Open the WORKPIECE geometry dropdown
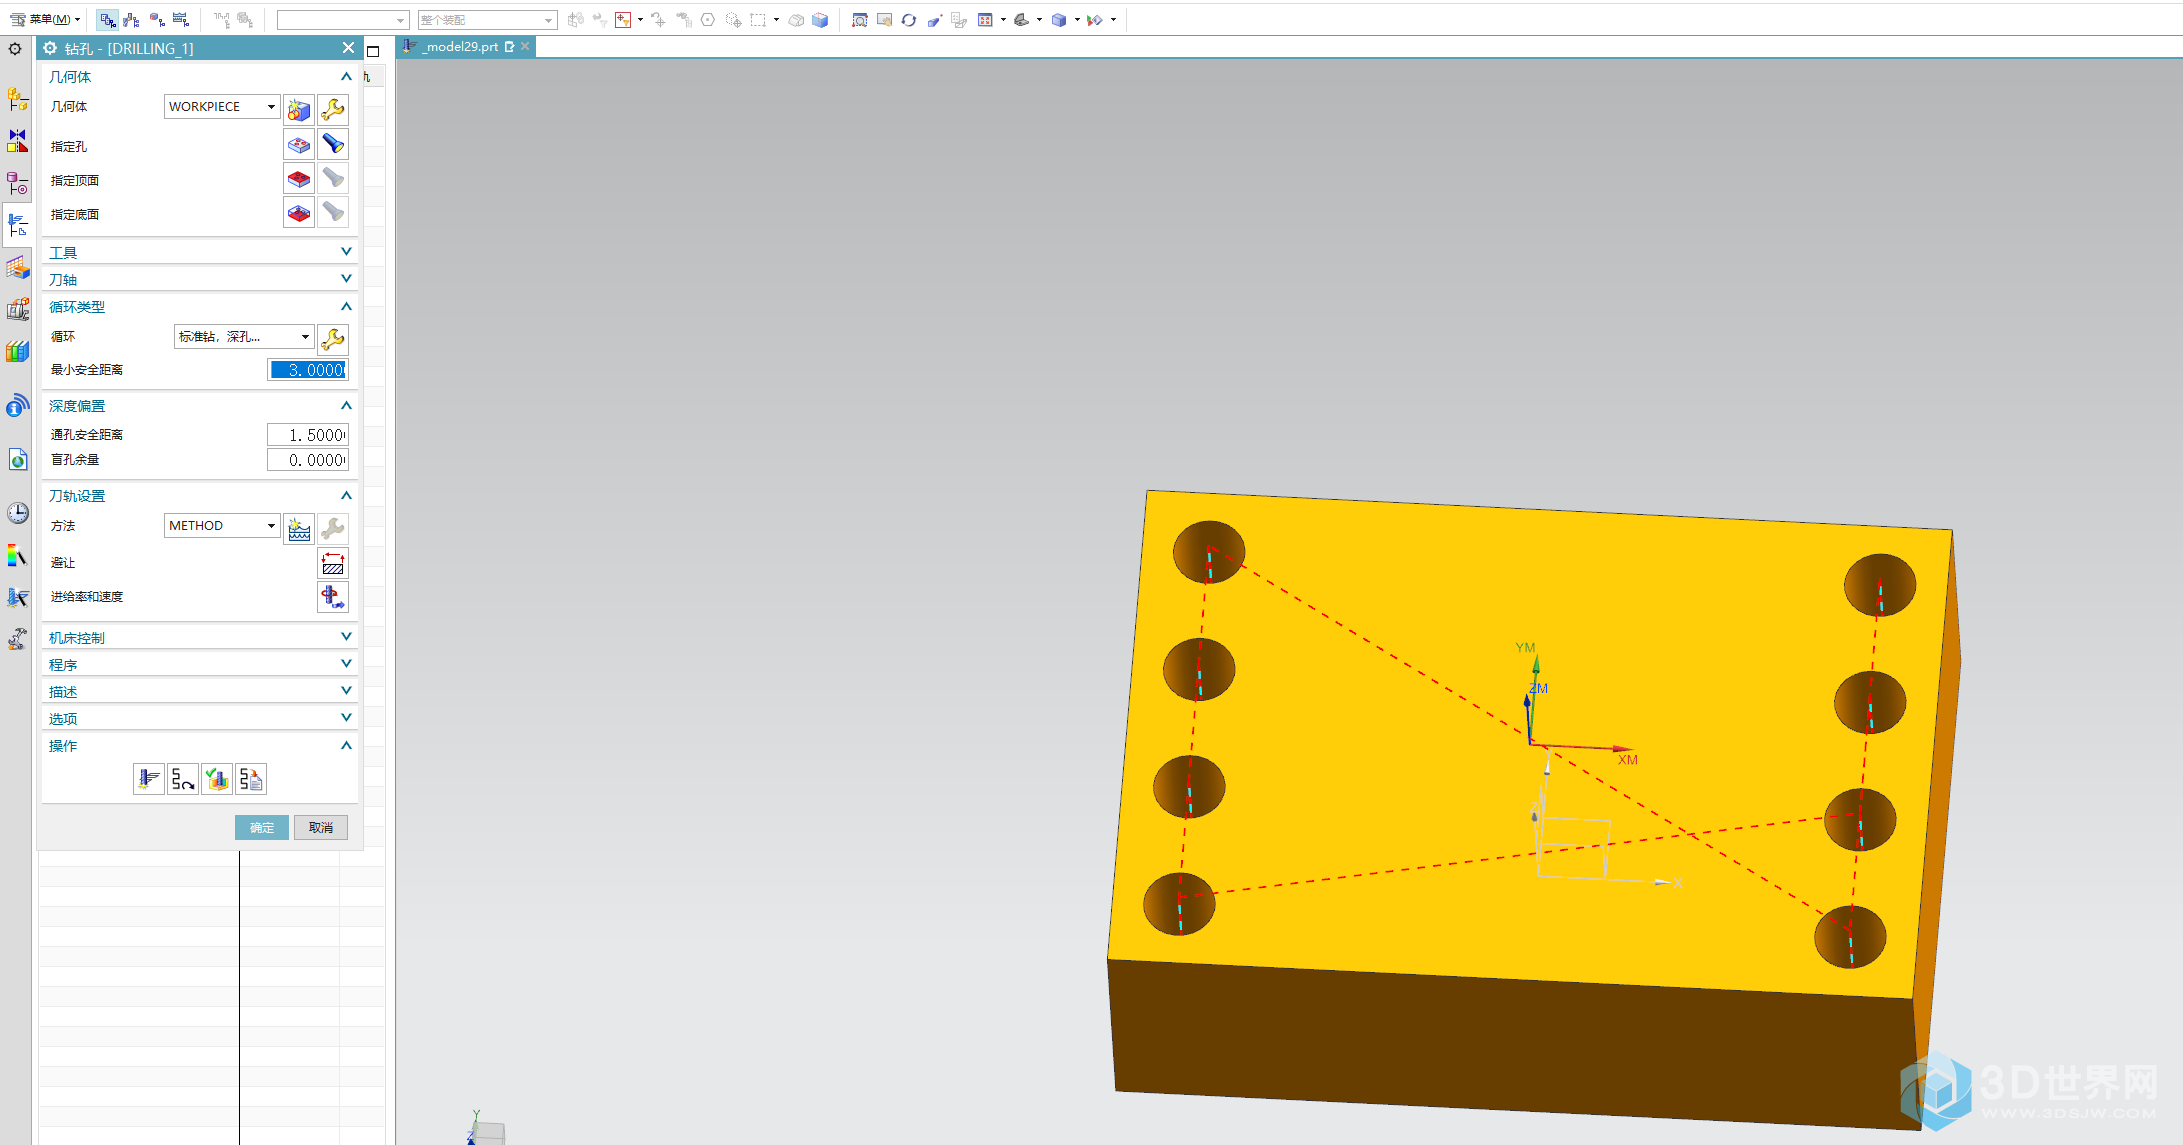Screen dimensions: 2183x1145 221,107
